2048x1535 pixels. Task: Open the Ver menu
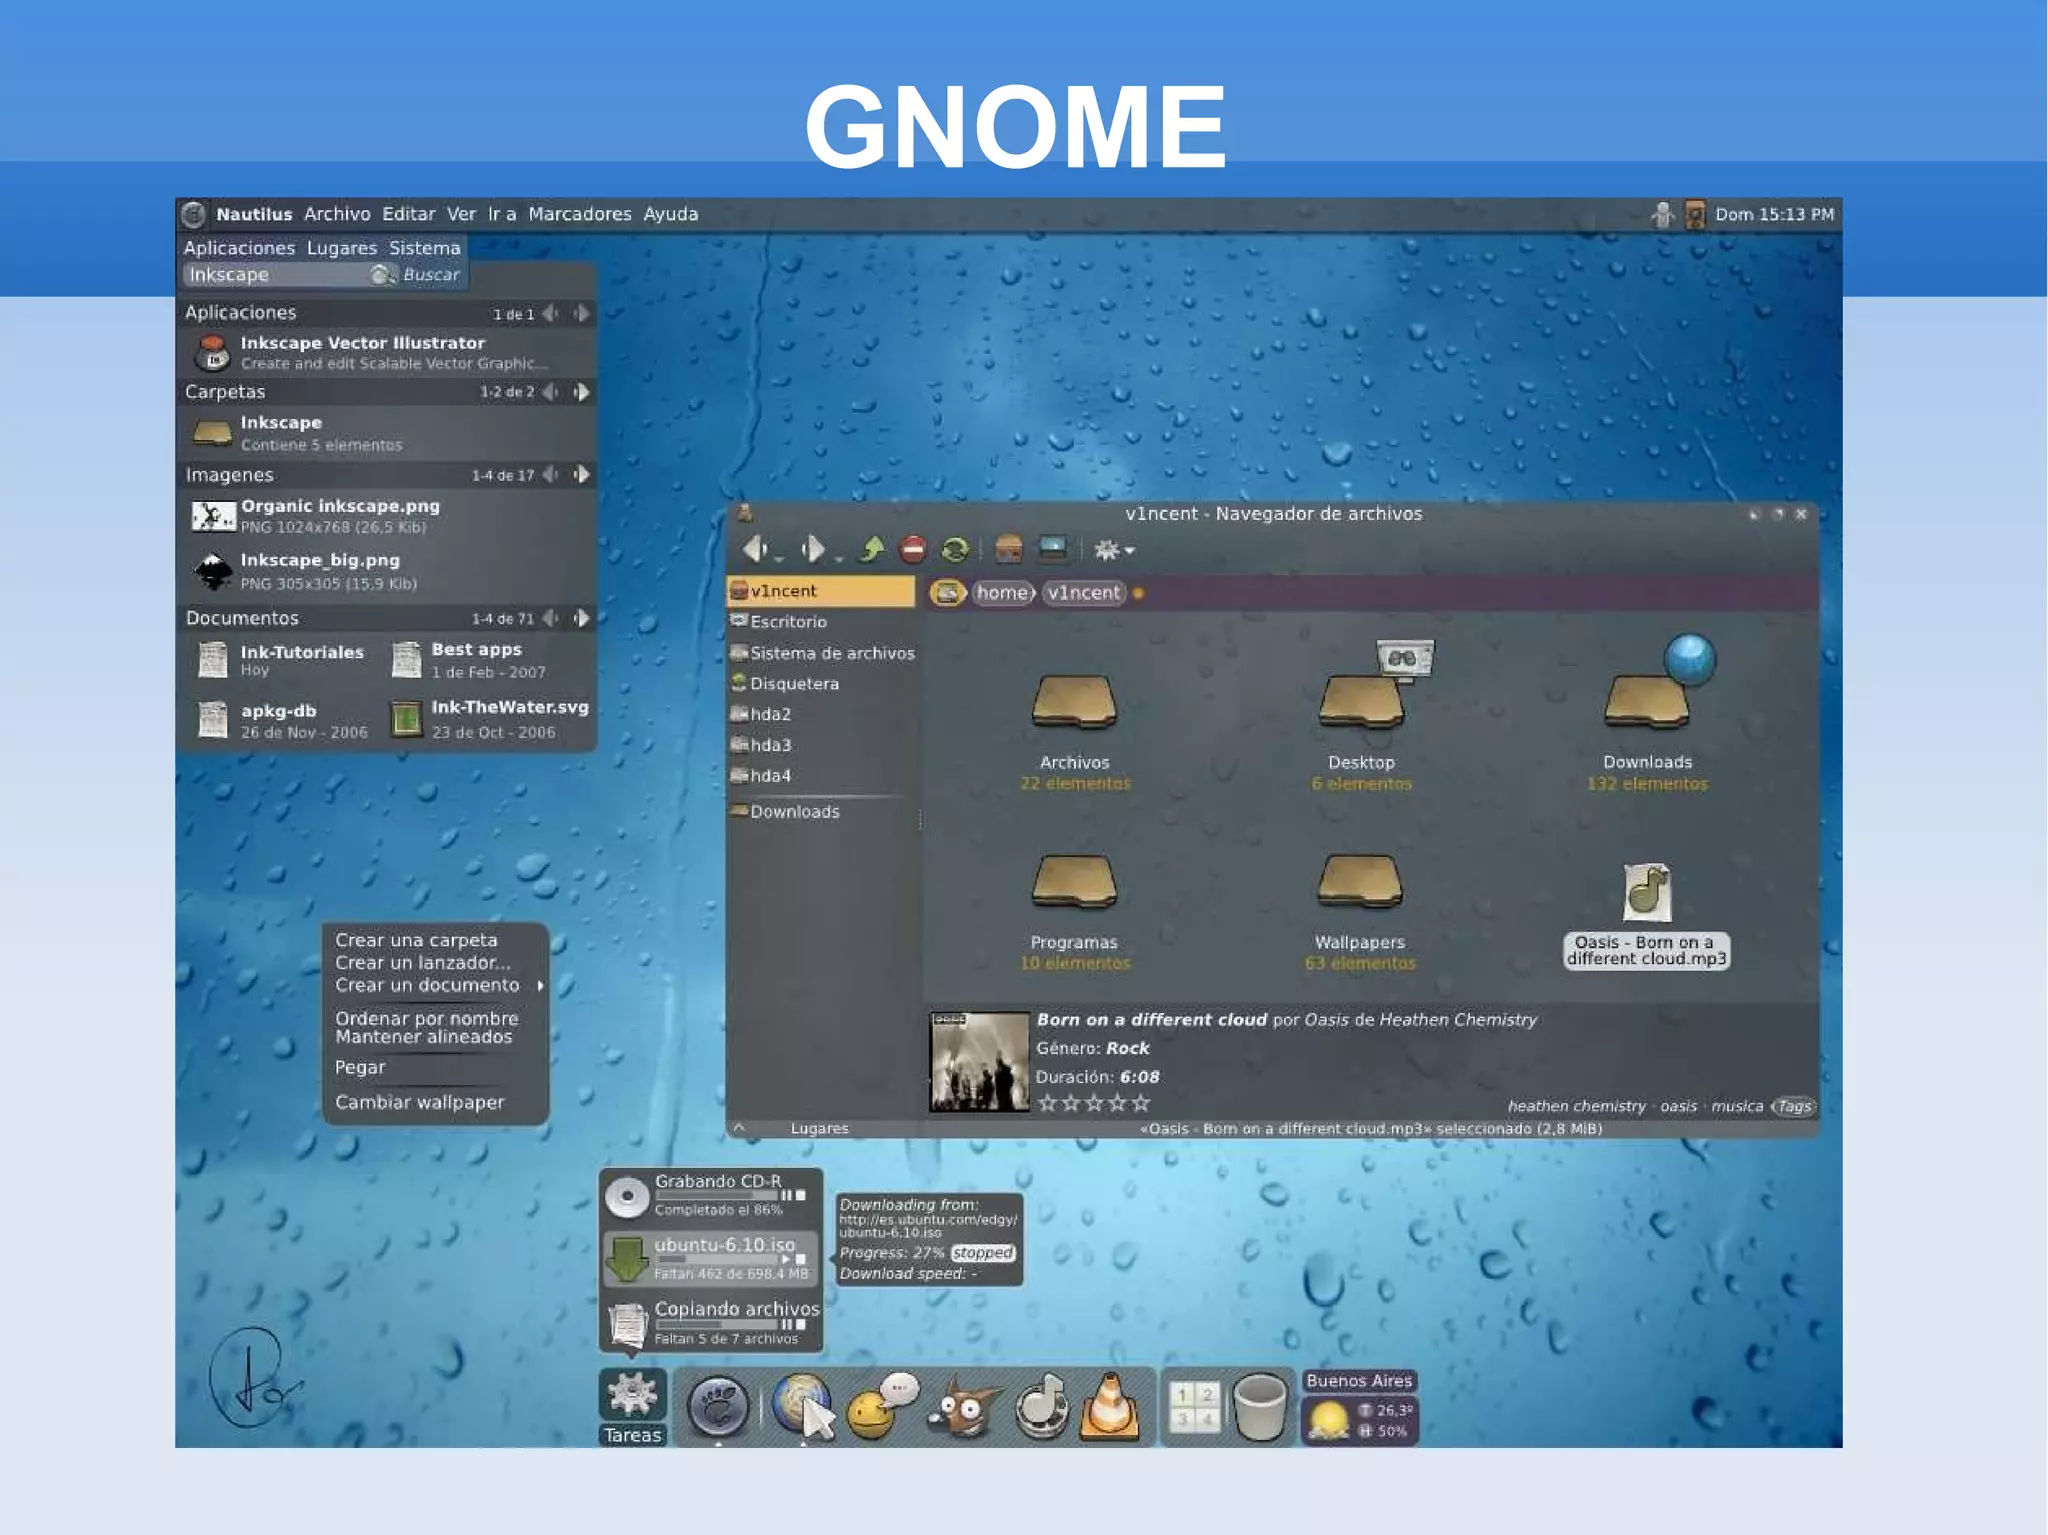[461, 214]
